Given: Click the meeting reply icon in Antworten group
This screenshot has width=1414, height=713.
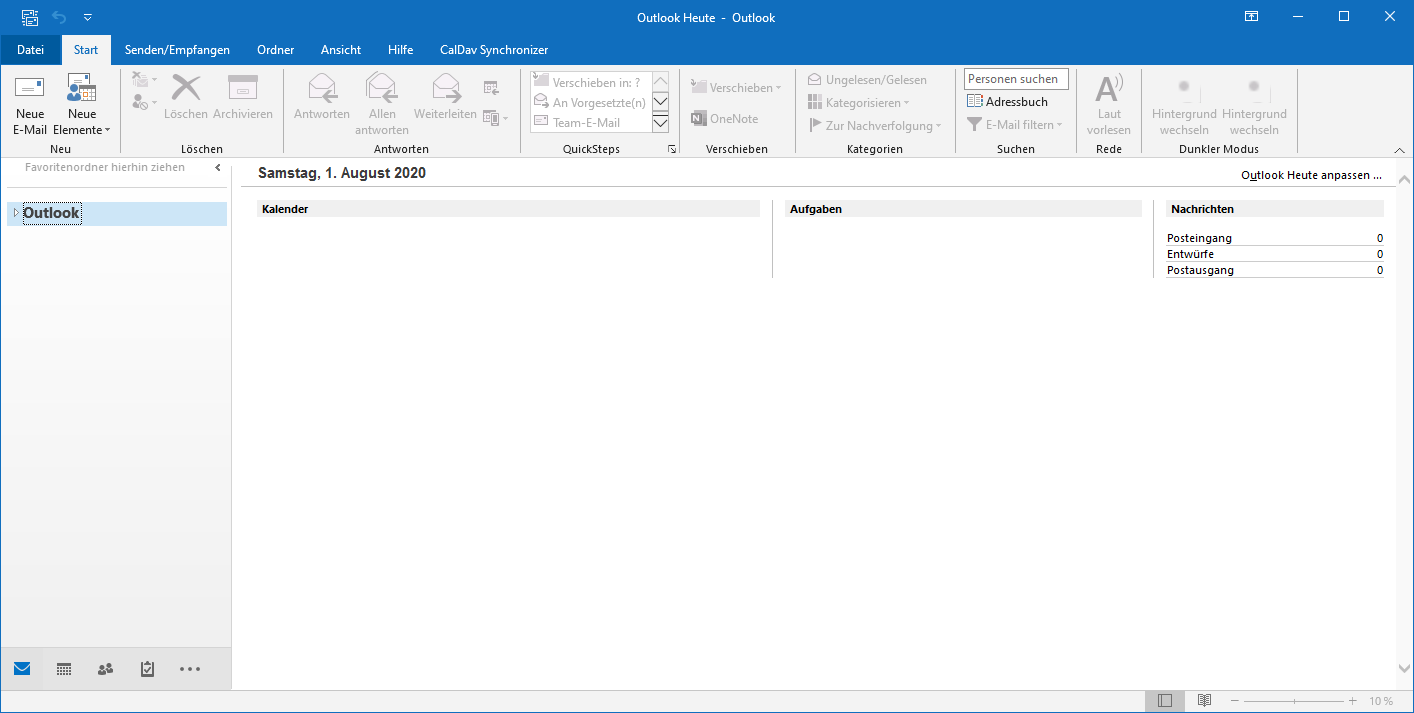Looking at the screenshot, I should click(x=491, y=88).
